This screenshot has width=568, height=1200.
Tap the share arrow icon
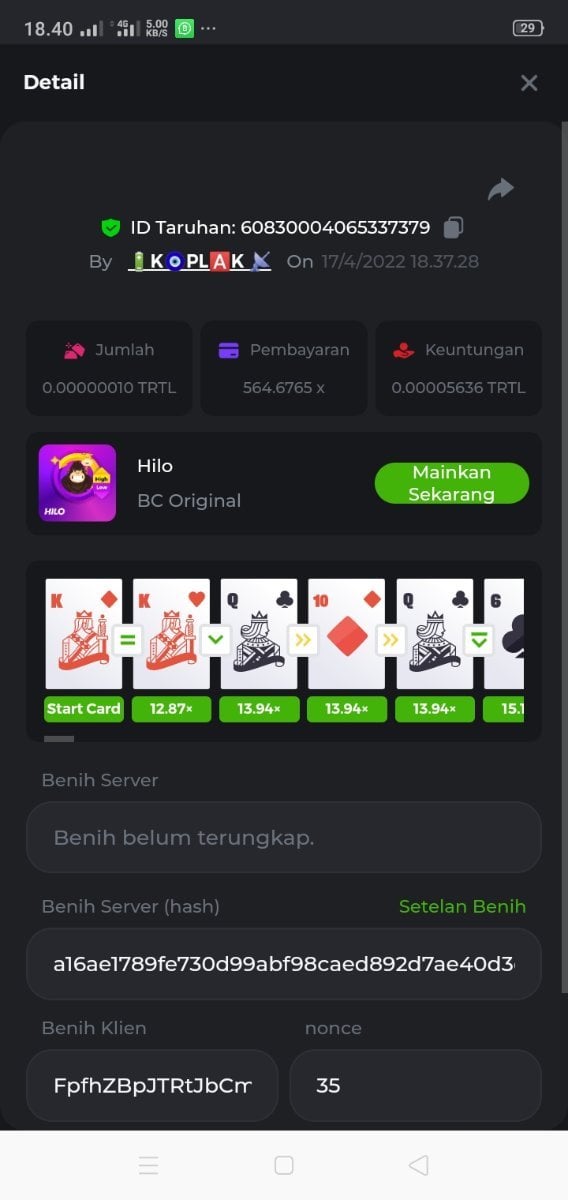(x=500, y=188)
